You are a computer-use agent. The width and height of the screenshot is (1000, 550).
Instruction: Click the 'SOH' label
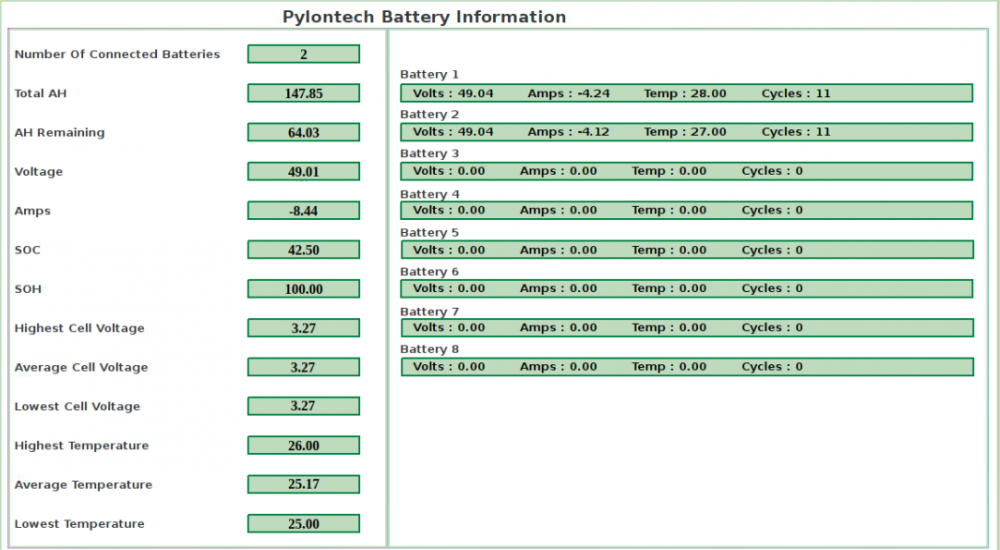pyautogui.click(x=27, y=289)
